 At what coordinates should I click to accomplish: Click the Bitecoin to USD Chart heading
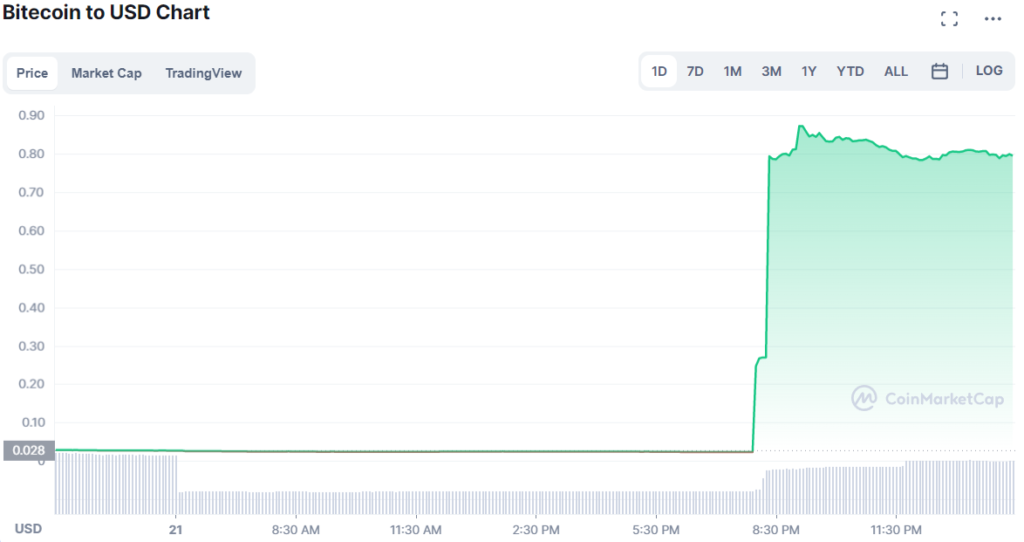(x=106, y=12)
